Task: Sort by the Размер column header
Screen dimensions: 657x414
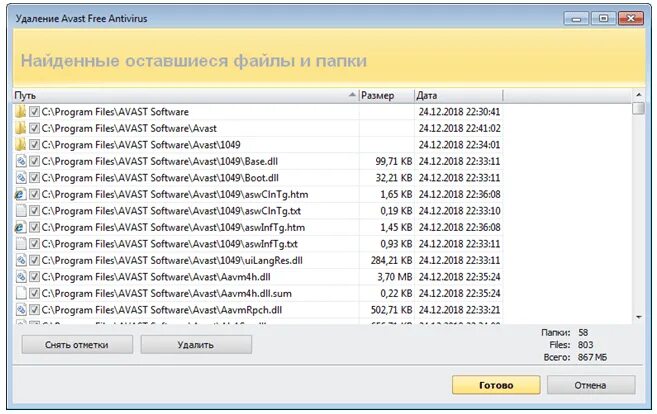Action: tap(384, 96)
